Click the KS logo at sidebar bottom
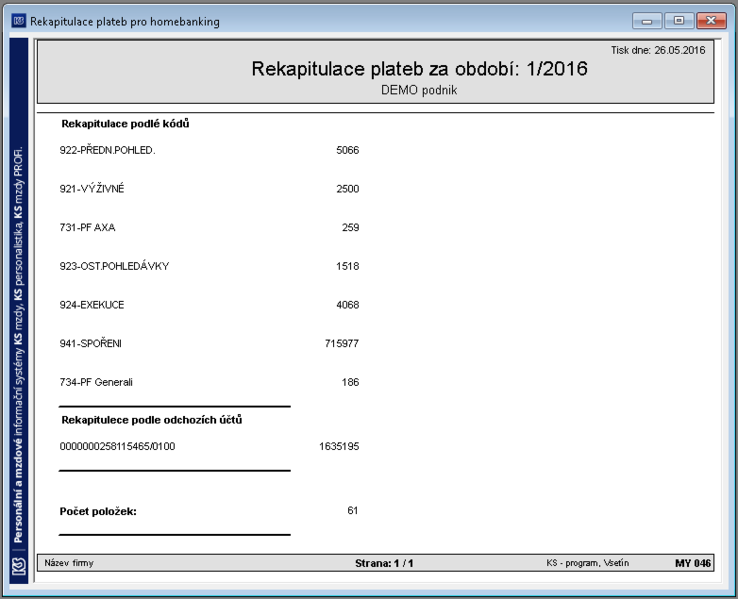 click(19, 566)
